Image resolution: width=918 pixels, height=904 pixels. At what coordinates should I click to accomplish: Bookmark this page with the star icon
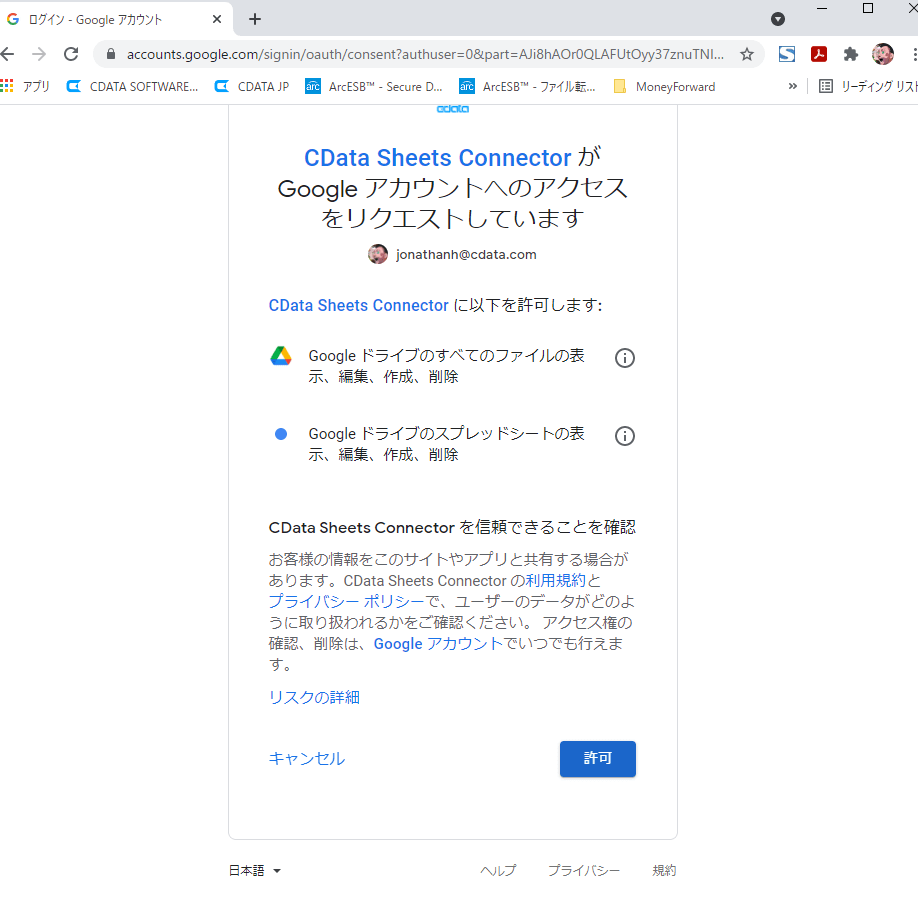click(746, 54)
